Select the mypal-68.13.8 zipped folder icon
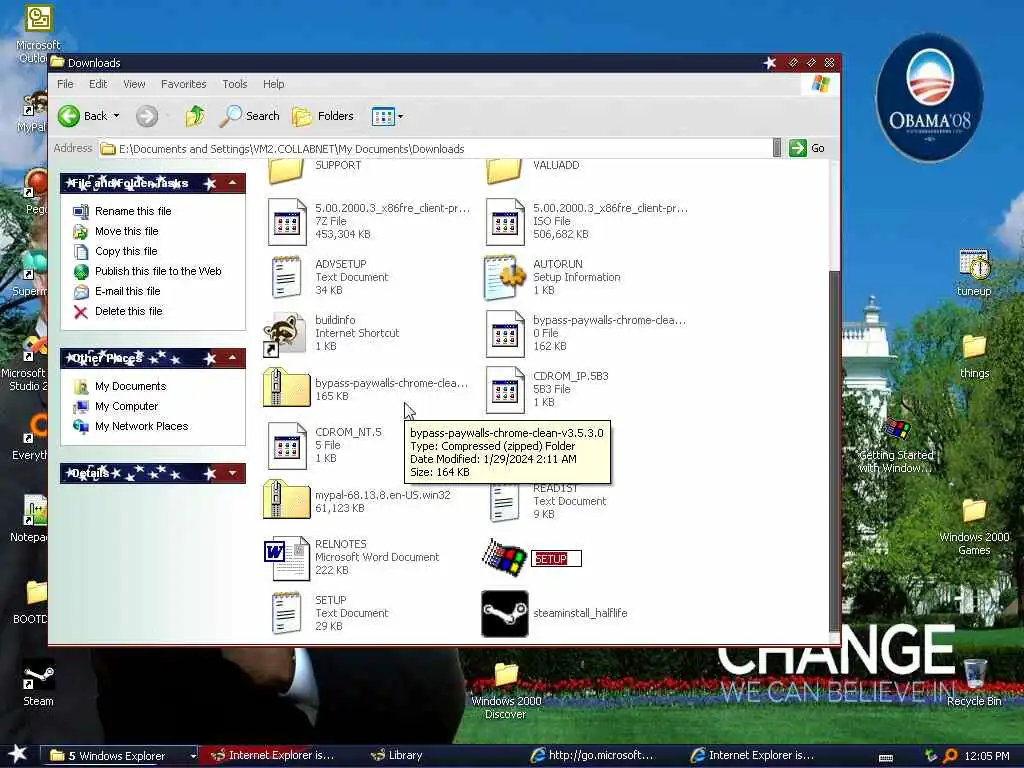Screen dimensions: 1024x768 (x=286, y=500)
